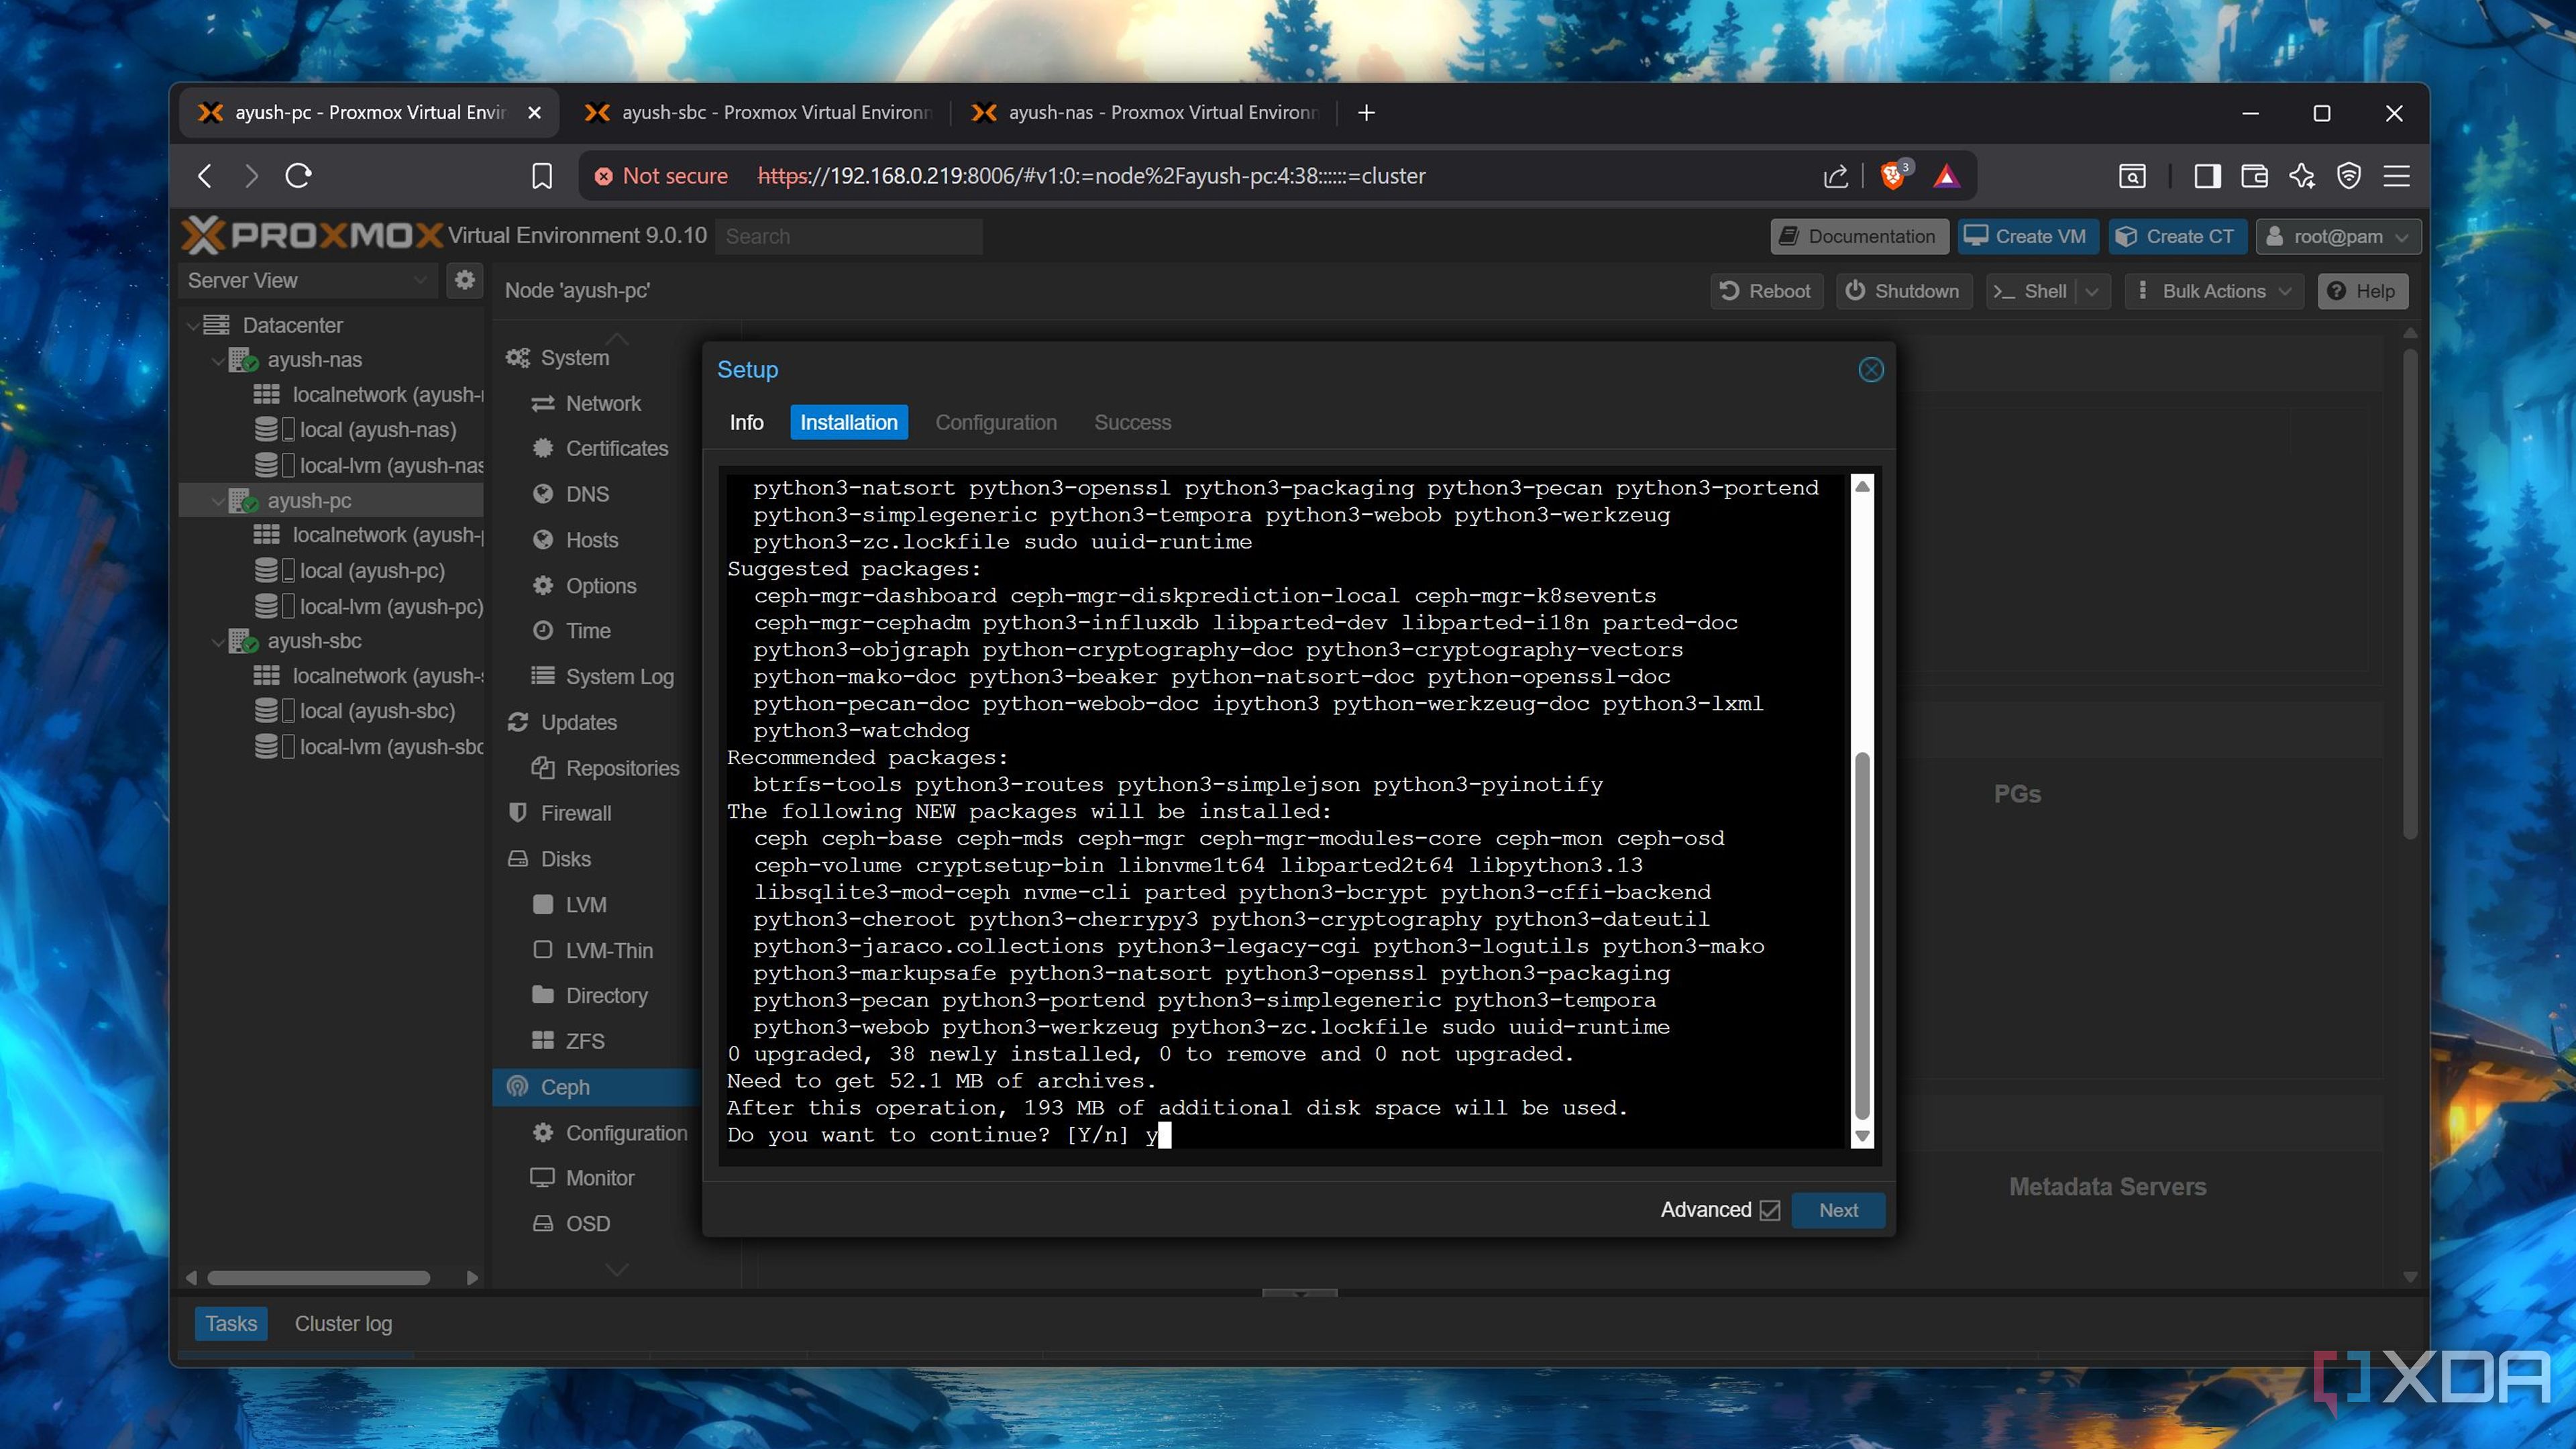Go back with browser back arrow
2576x1449 pixels.
pos(205,176)
